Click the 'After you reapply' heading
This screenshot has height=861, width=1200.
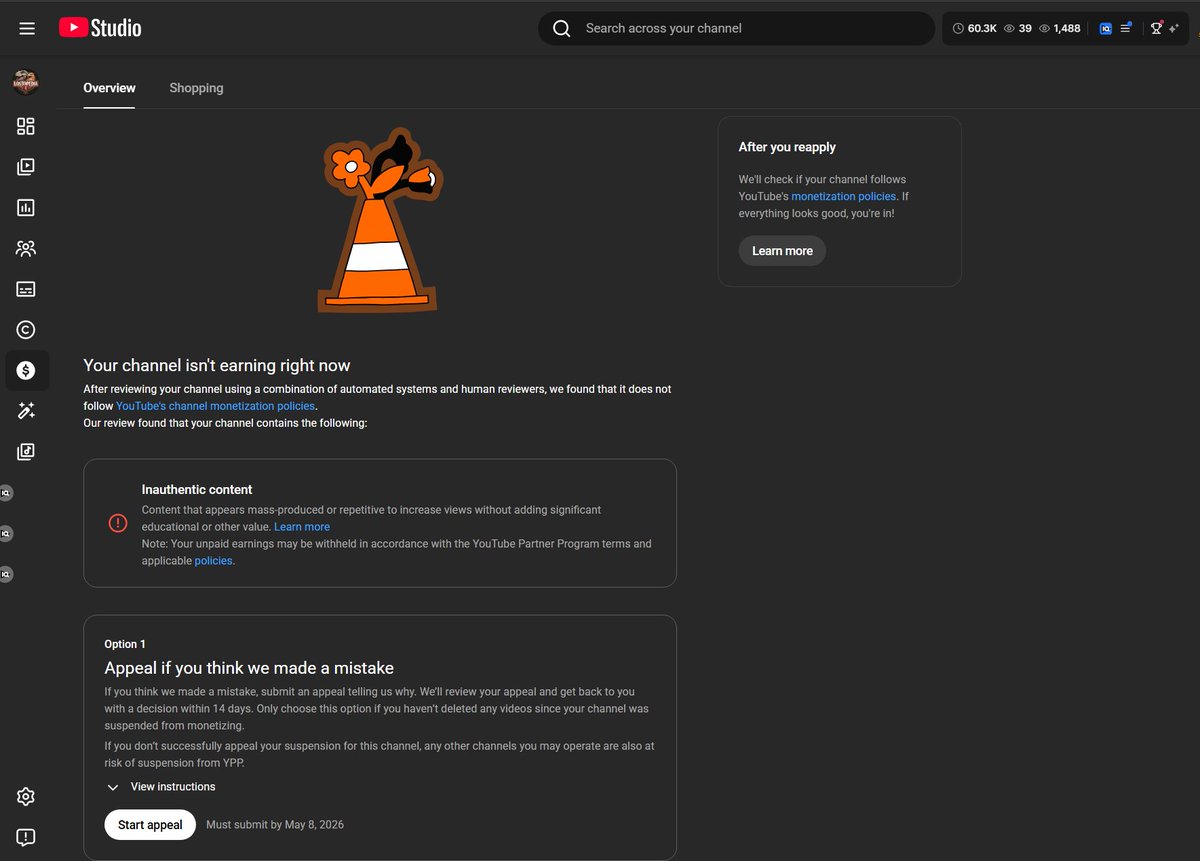tap(787, 147)
